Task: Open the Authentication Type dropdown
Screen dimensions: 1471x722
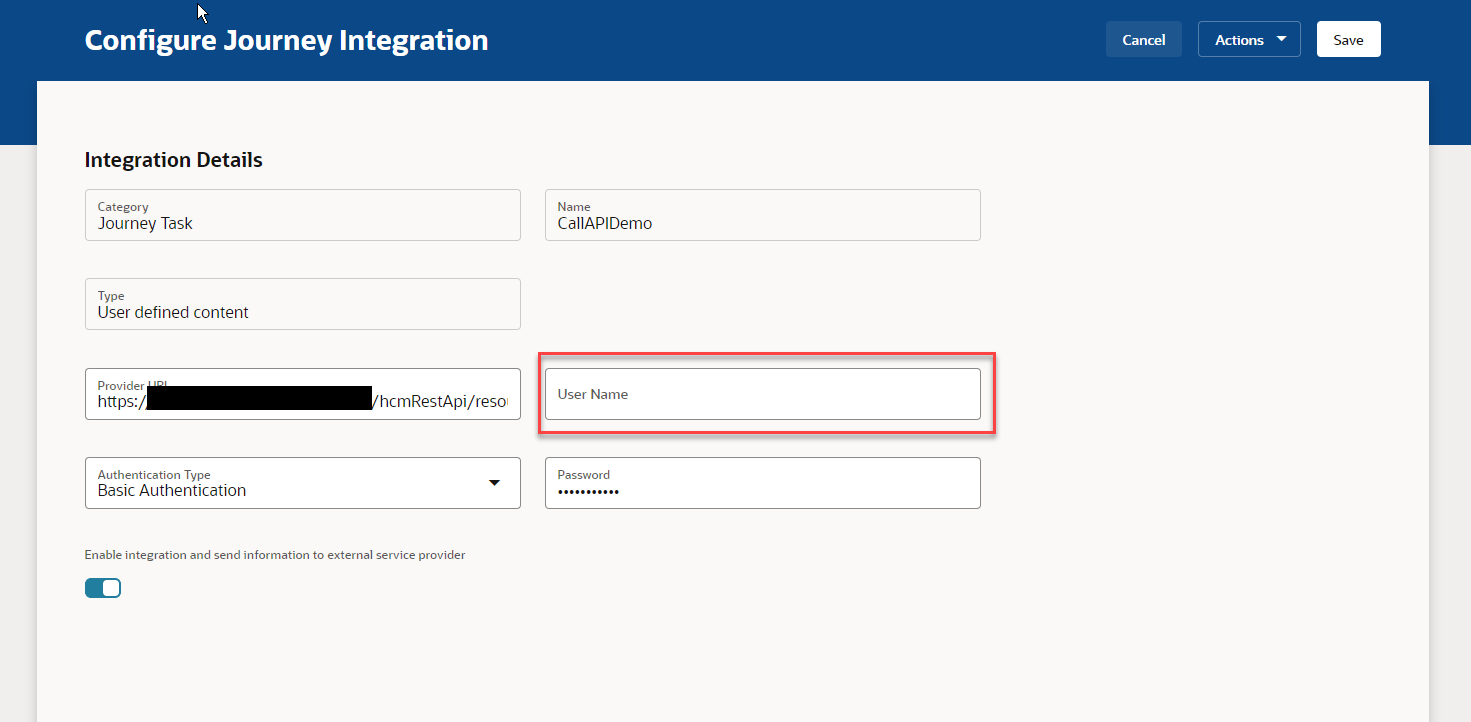Action: pyautogui.click(x=303, y=483)
